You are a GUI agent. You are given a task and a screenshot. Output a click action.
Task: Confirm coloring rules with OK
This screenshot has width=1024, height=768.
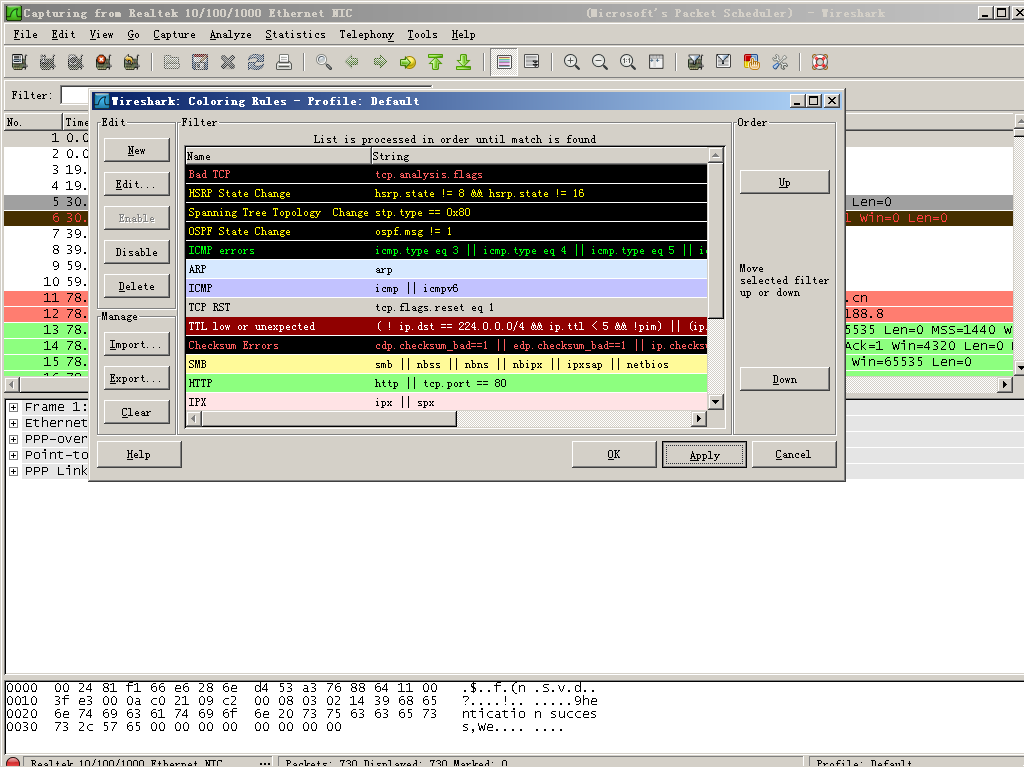(x=614, y=455)
